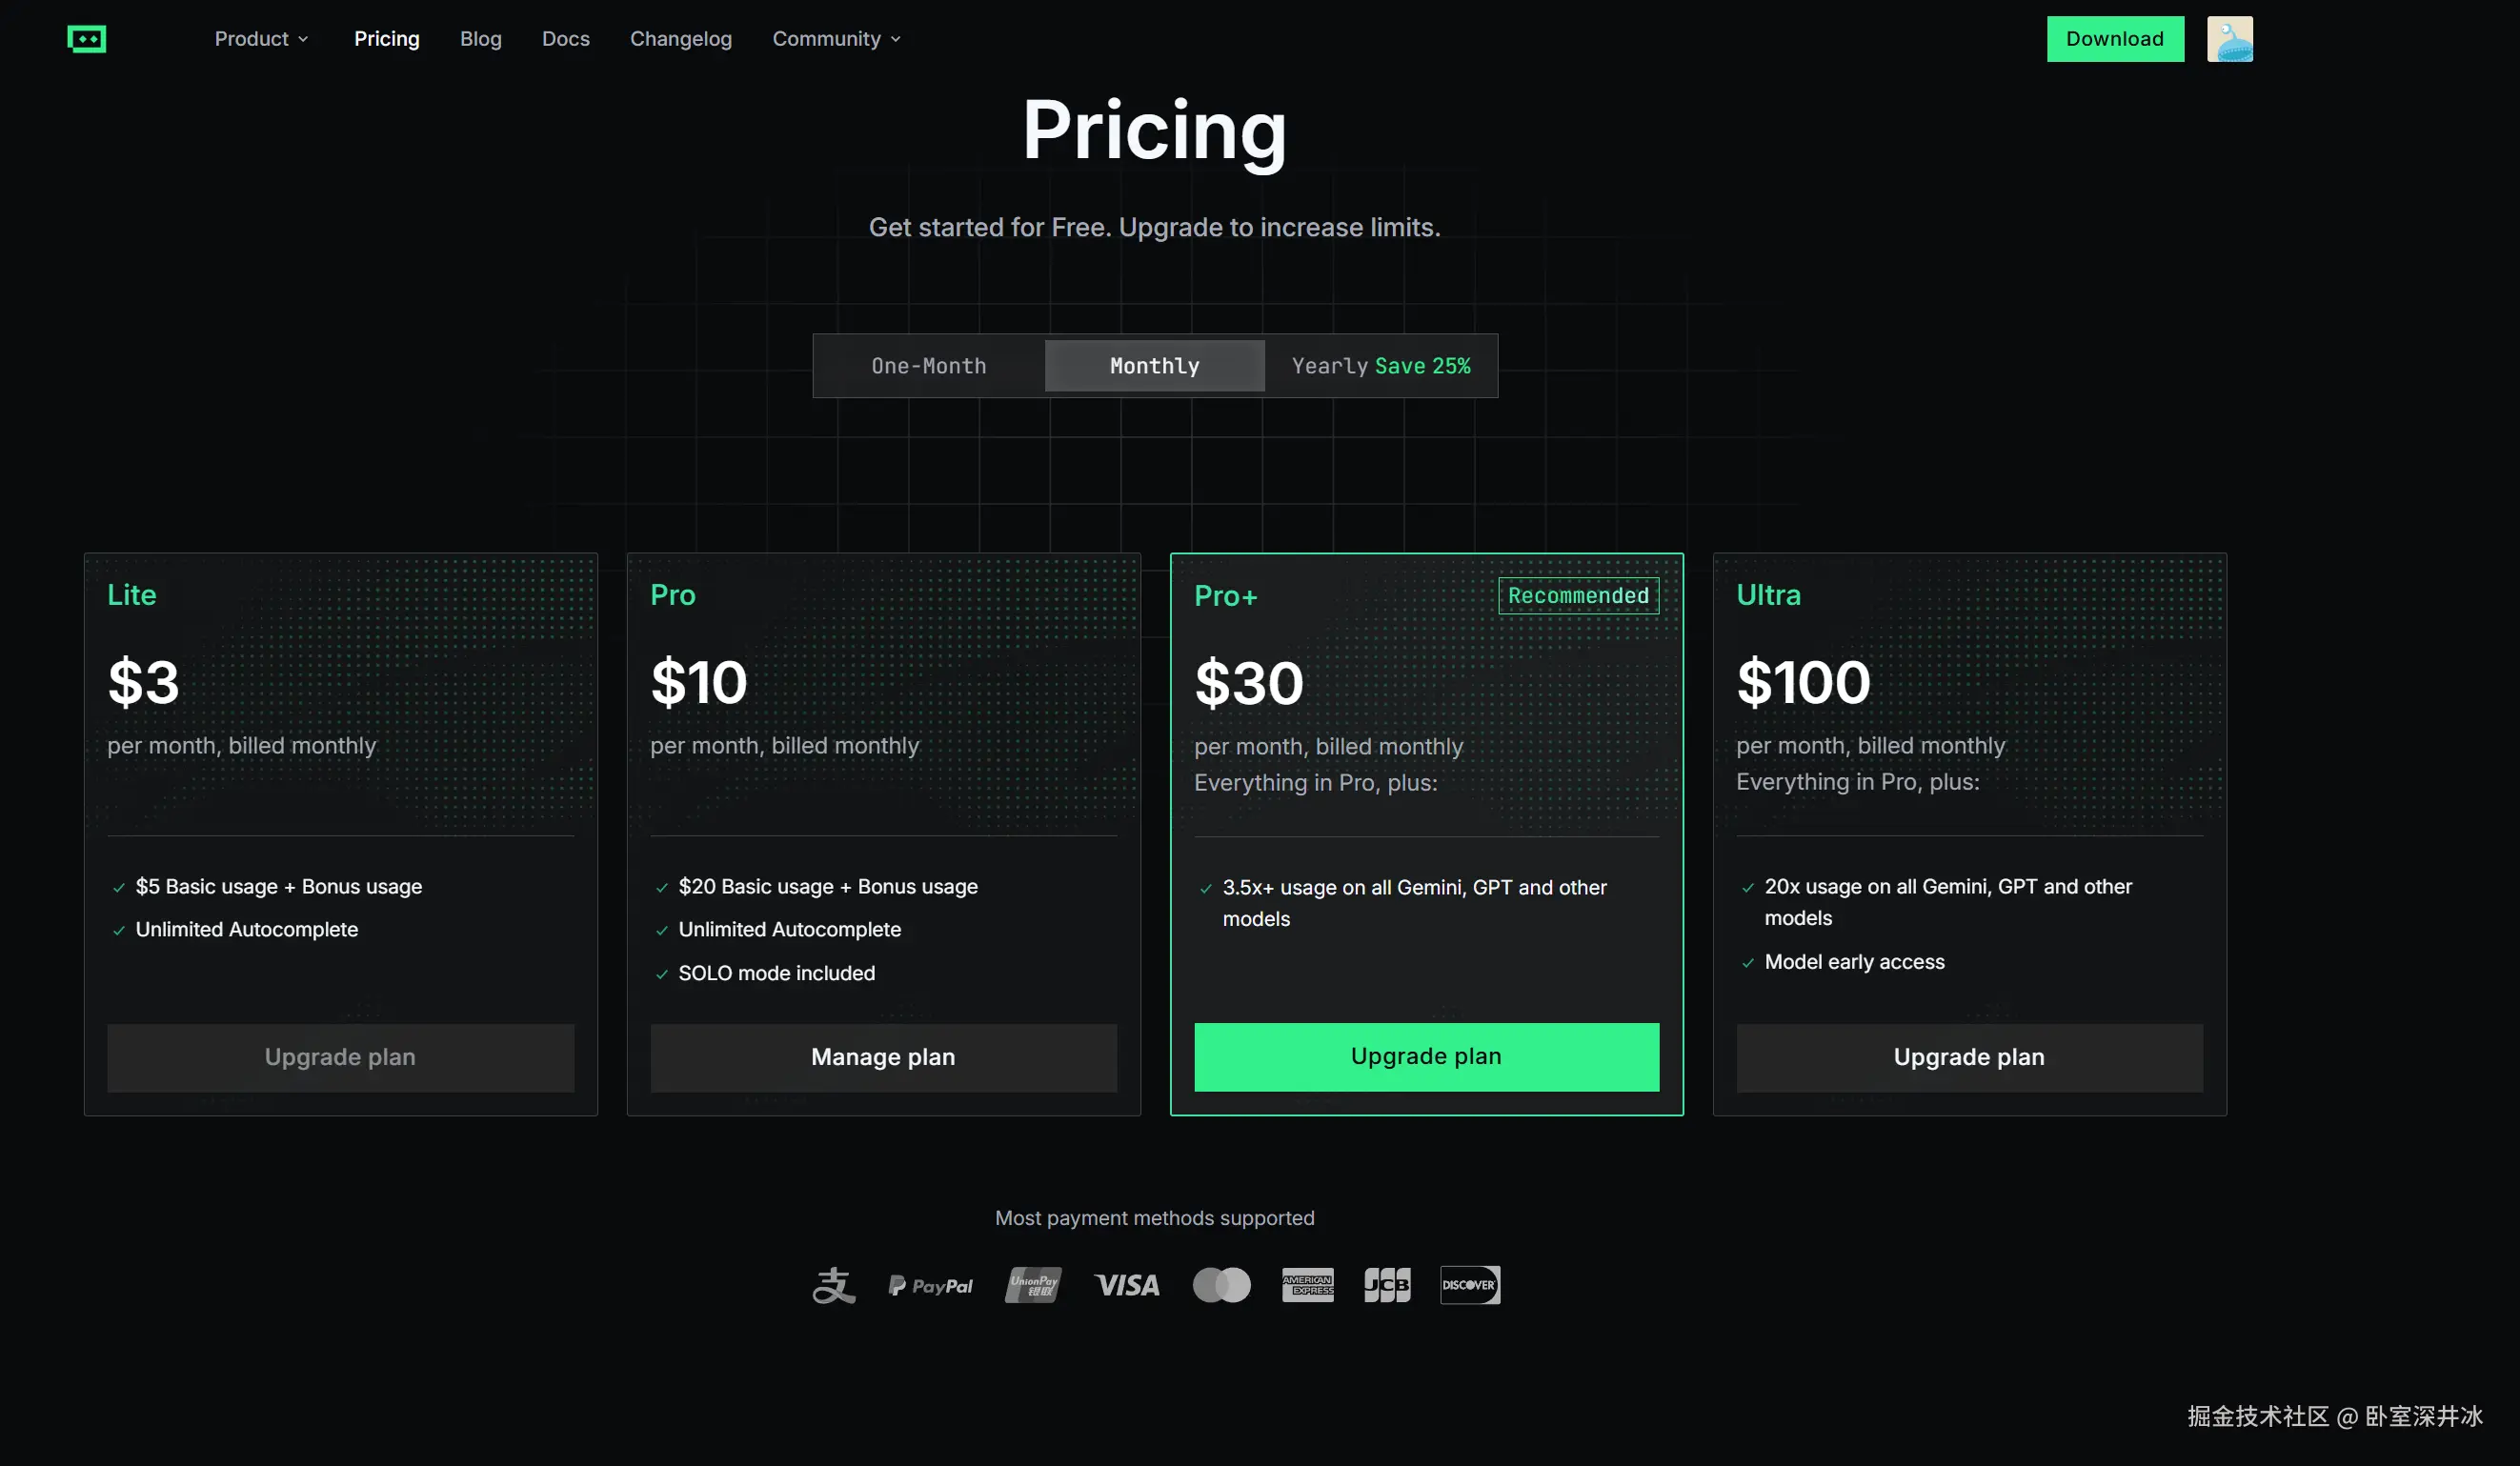Screen dimensions: 2520x1466
Task: Expand the Product dropdown menu
Action: point(261,39)
